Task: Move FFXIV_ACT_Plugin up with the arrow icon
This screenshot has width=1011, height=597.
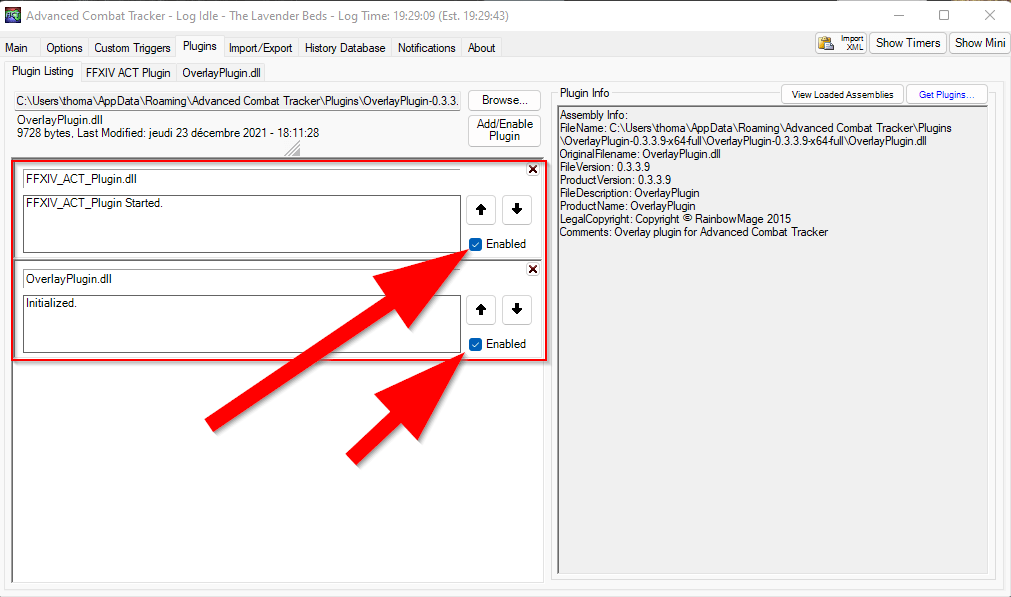Action: (480, 209)
